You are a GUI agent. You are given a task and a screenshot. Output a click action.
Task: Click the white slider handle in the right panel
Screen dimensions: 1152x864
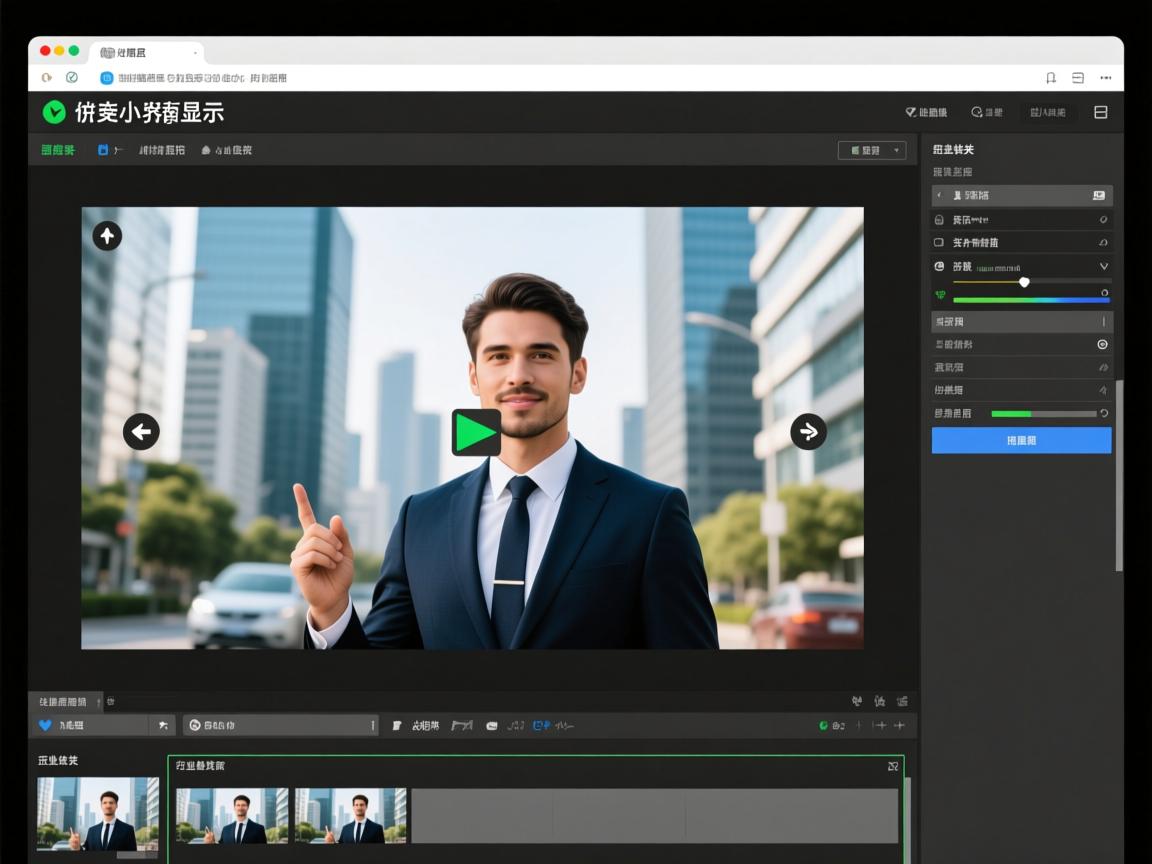pos(1024,282)
